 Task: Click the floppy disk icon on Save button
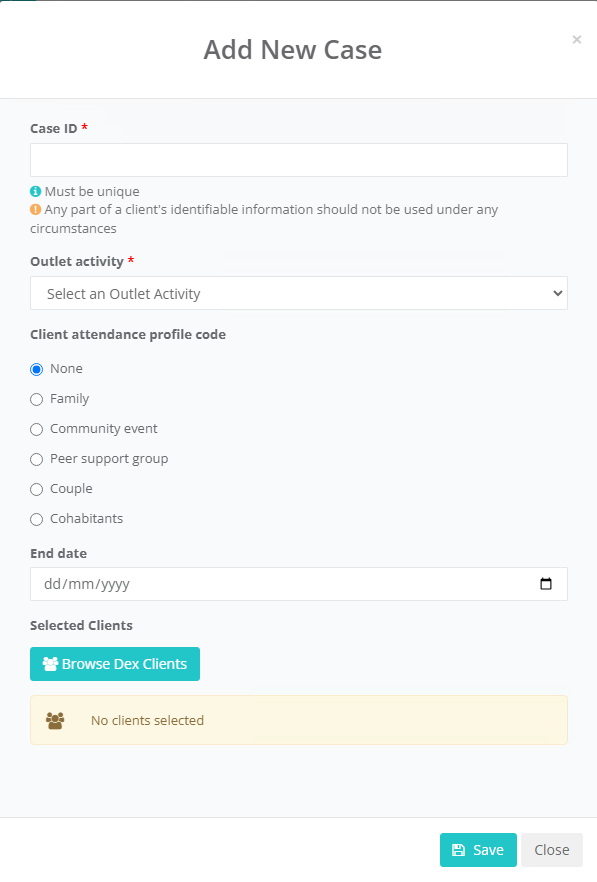point(459,850)
